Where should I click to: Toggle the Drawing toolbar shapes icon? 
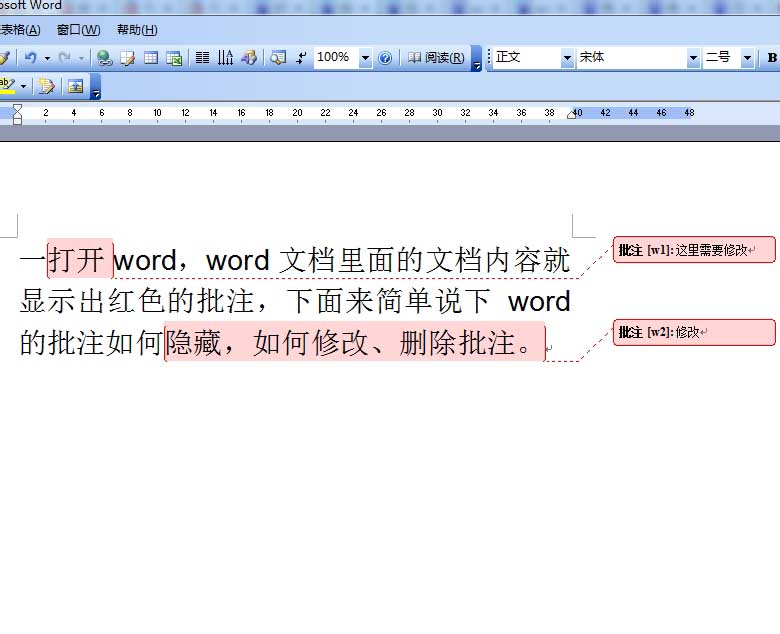[249, 58]
